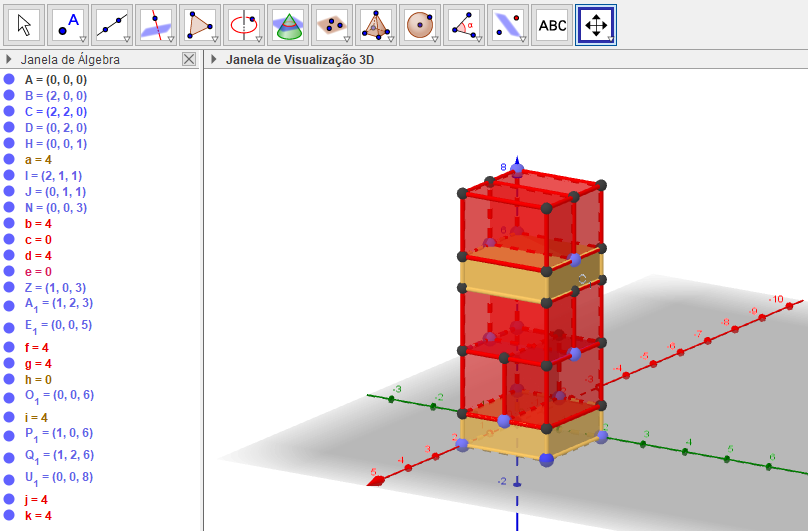808x531 pixels.
Task: Select the Circle with axis tool
Action: coord(244,25)
